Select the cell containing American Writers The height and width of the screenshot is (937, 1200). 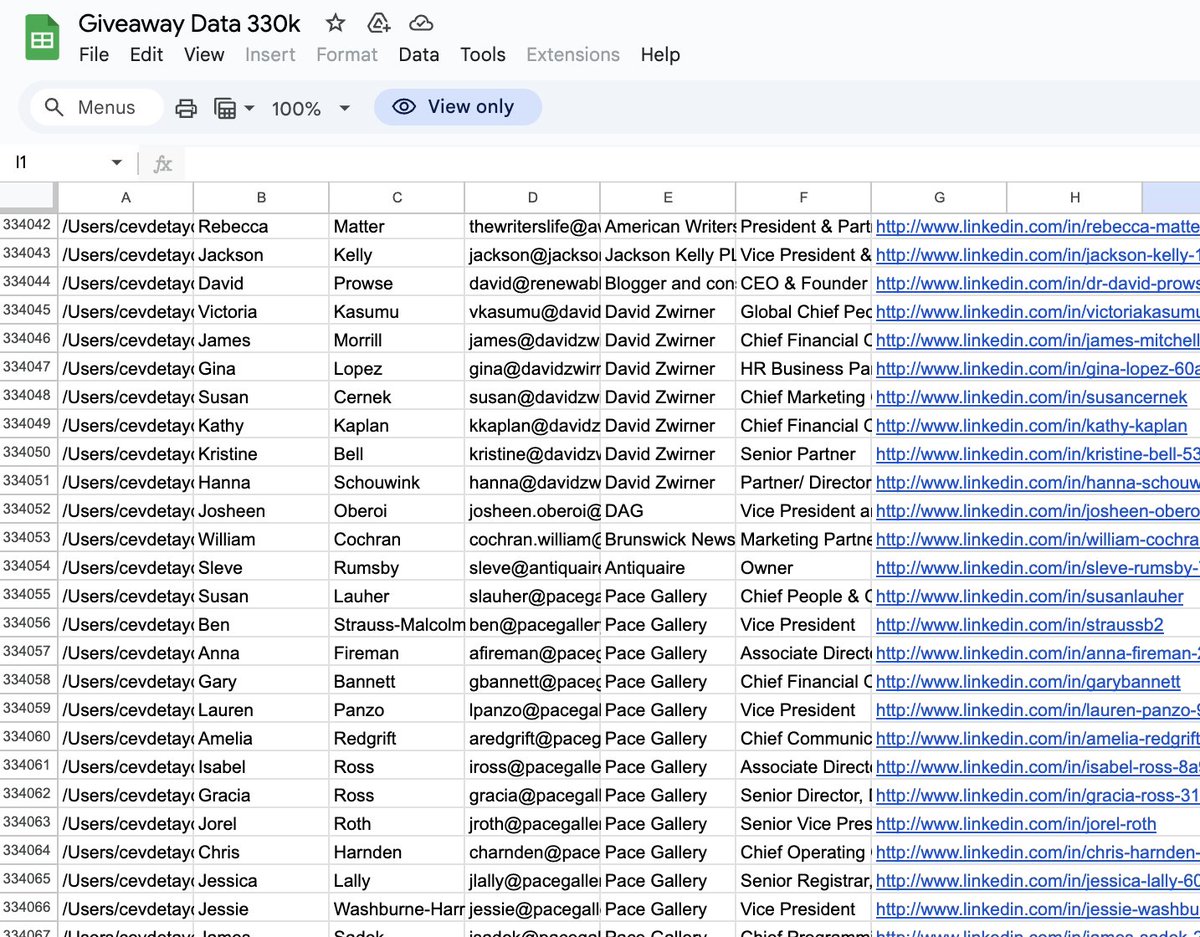(668, 227)
